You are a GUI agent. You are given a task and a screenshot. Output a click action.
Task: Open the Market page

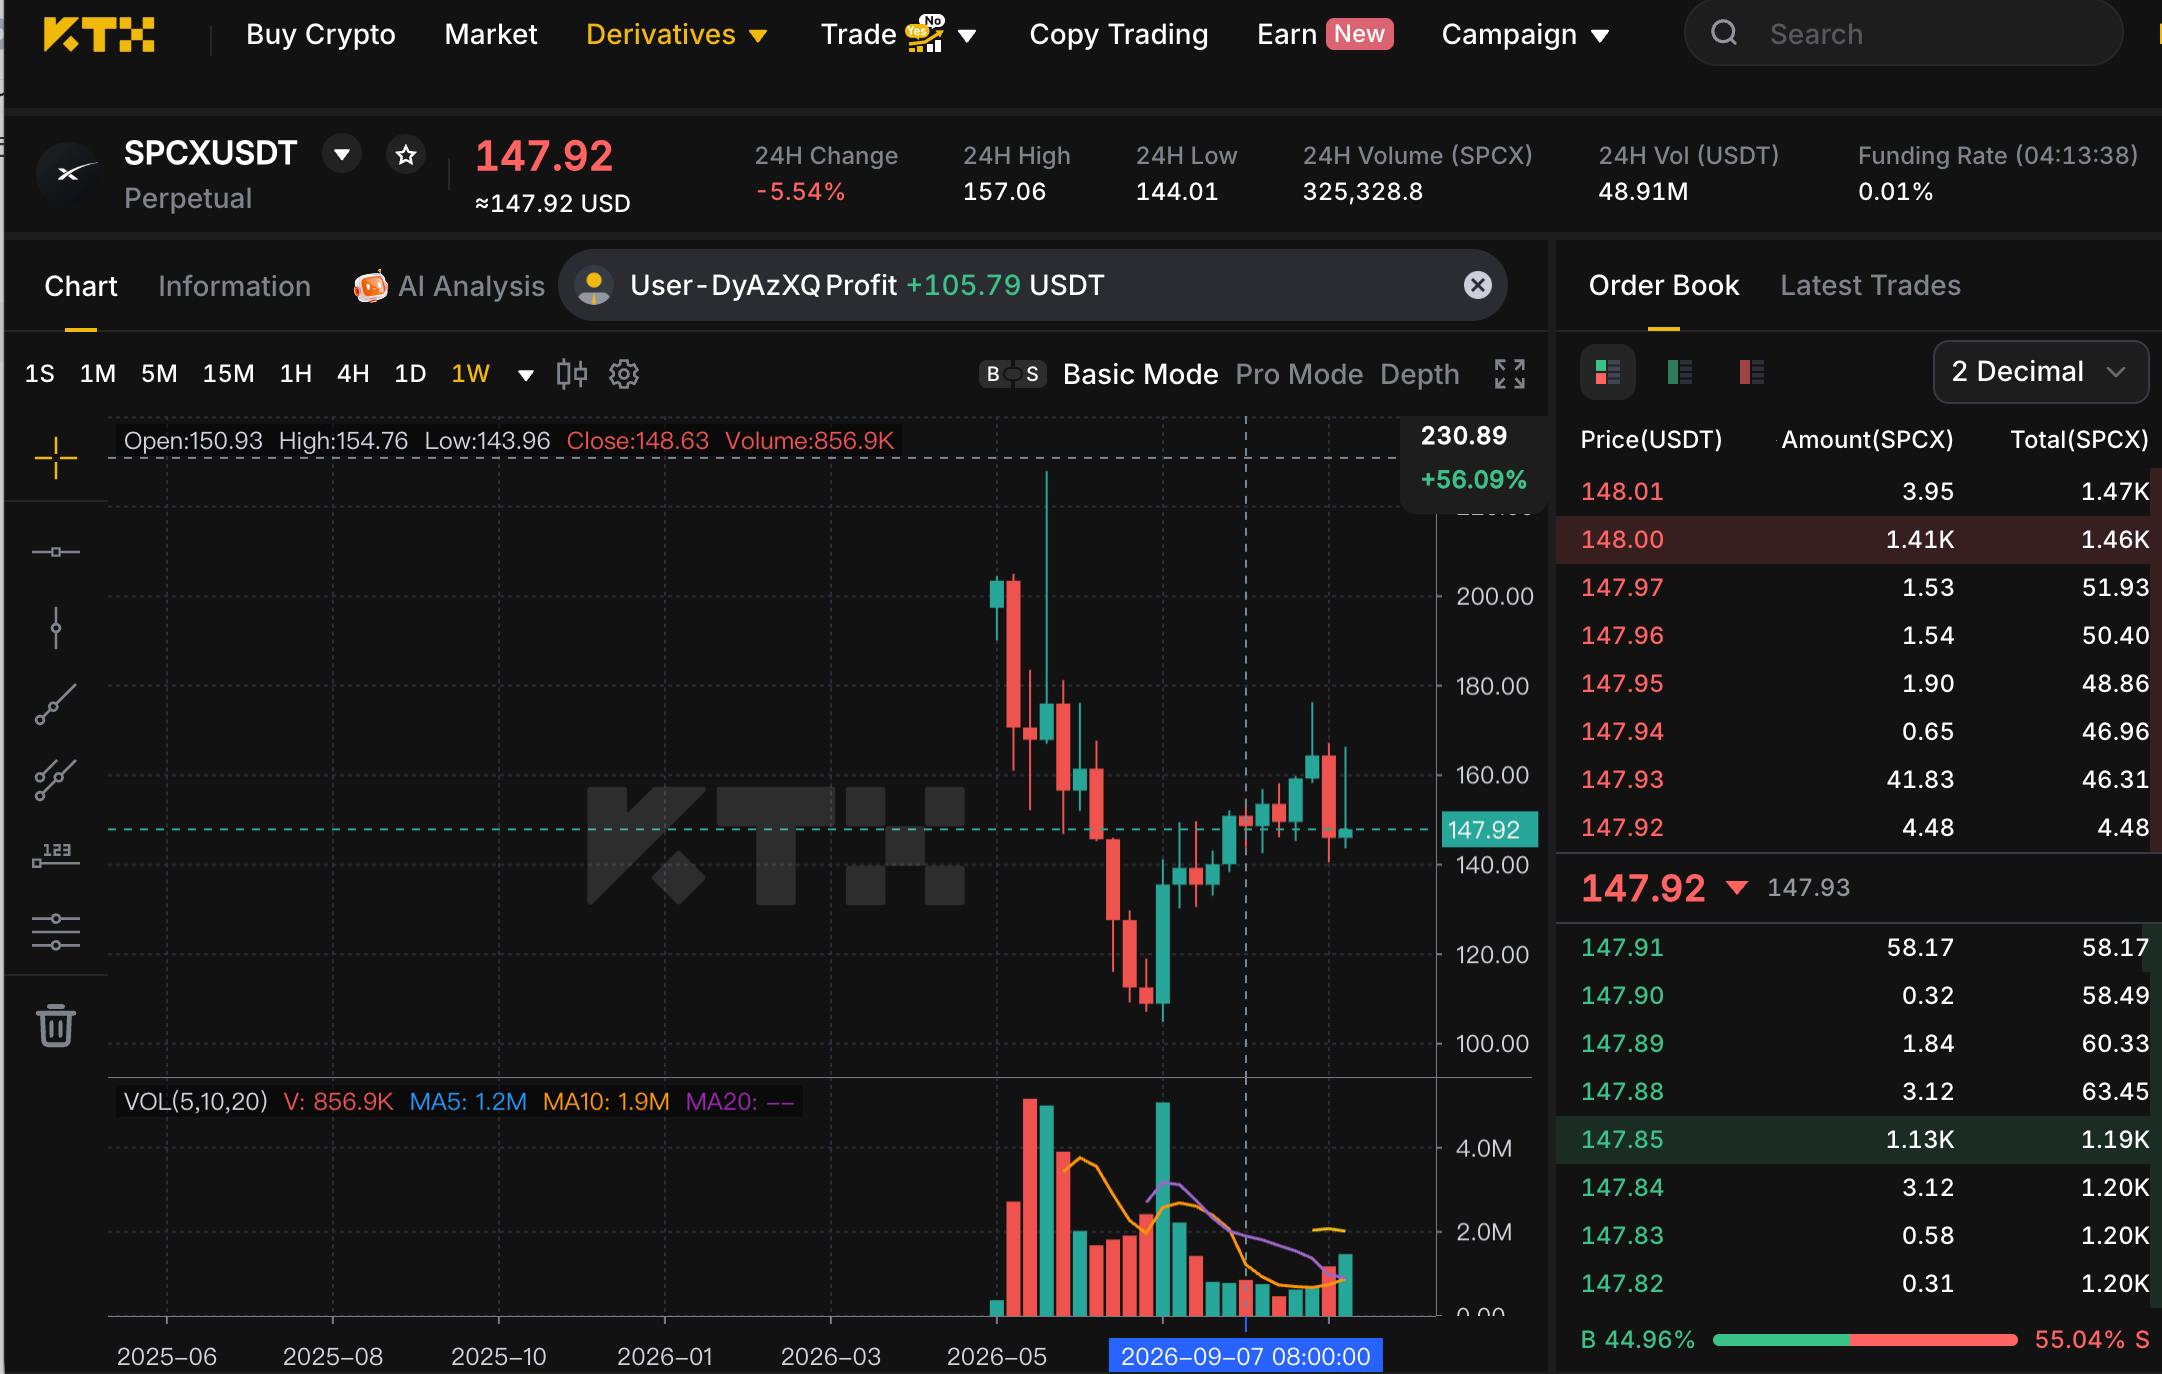tap(491, 34)
